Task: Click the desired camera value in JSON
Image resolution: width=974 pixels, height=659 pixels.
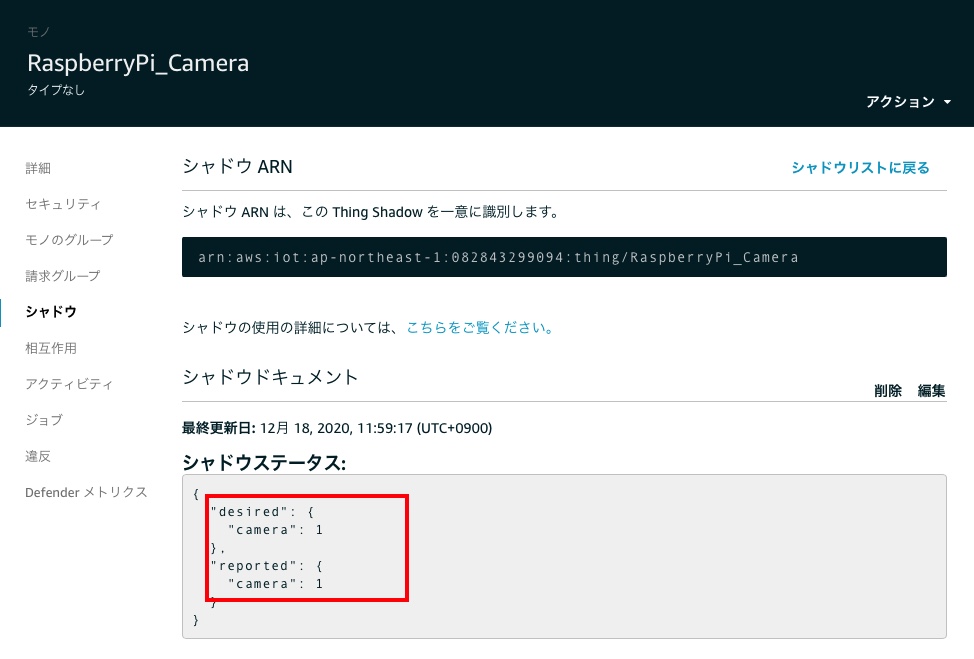Action: pos(319,530)
